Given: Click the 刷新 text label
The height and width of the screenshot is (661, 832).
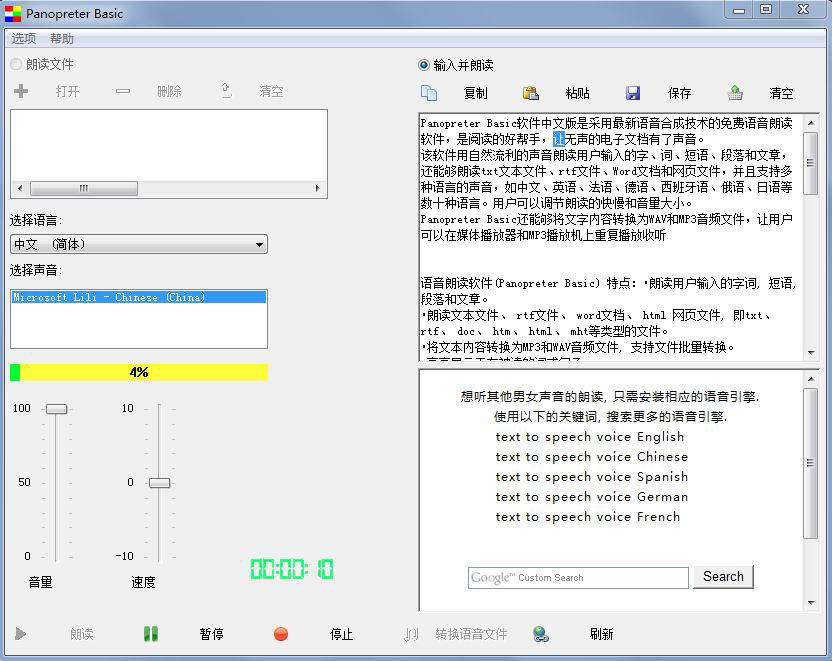Looking at the screenshot, I should [601, 634].
